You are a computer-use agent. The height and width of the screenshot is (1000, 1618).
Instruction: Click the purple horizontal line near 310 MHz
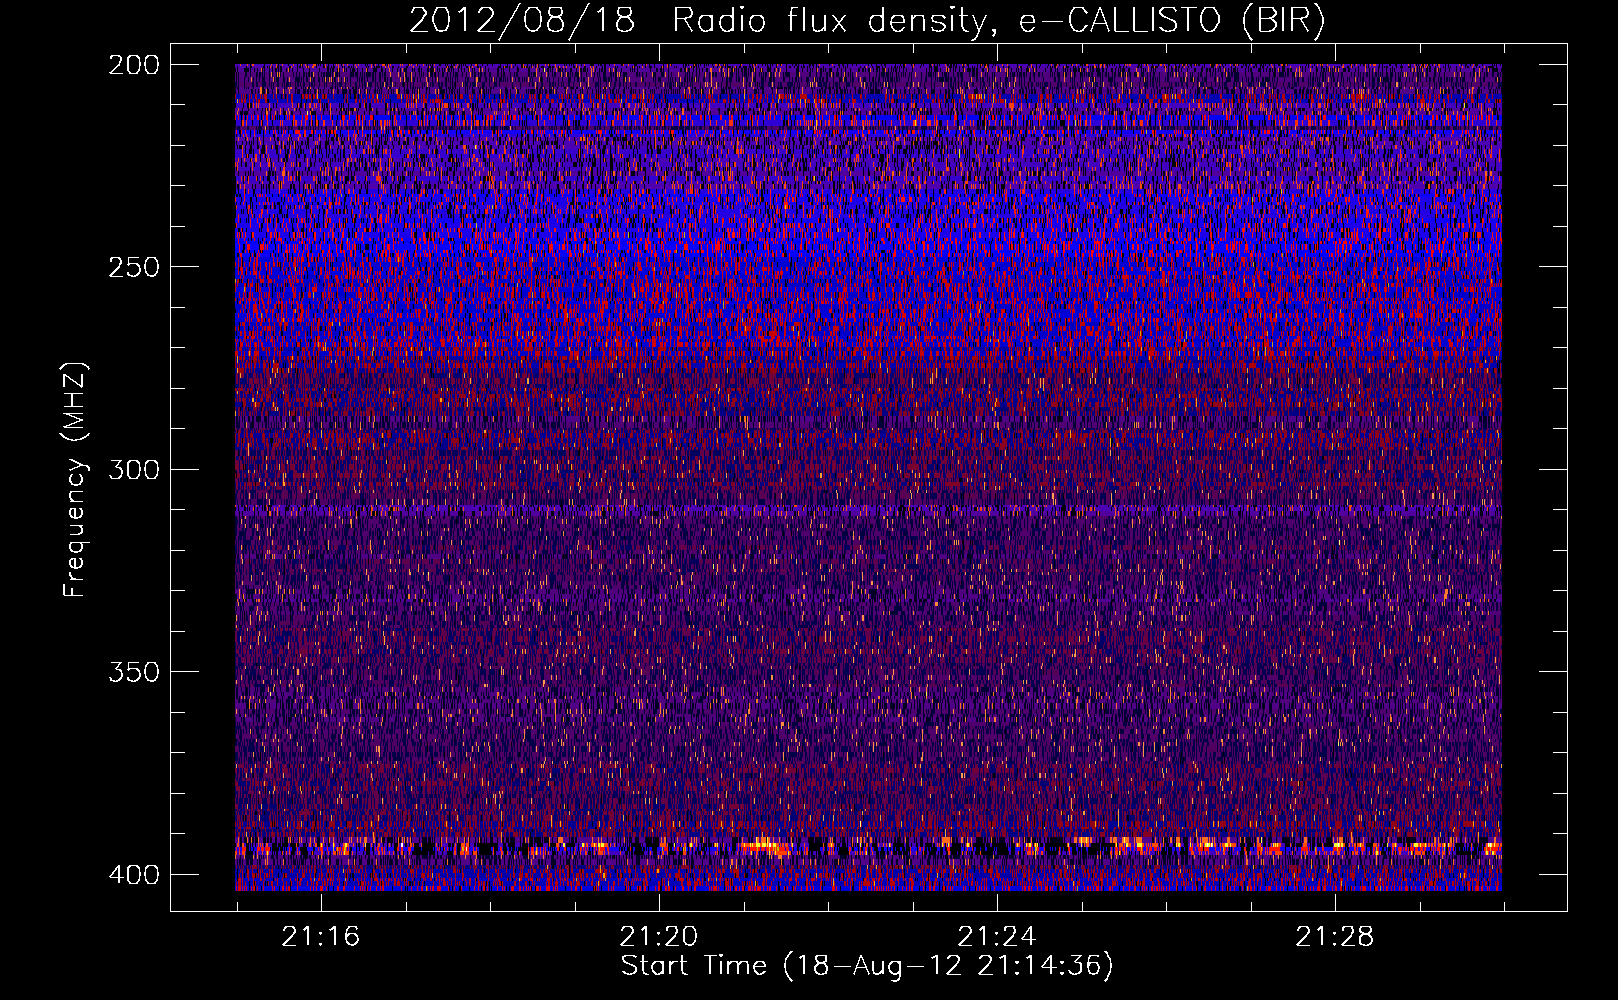click(x=868, y=510)
